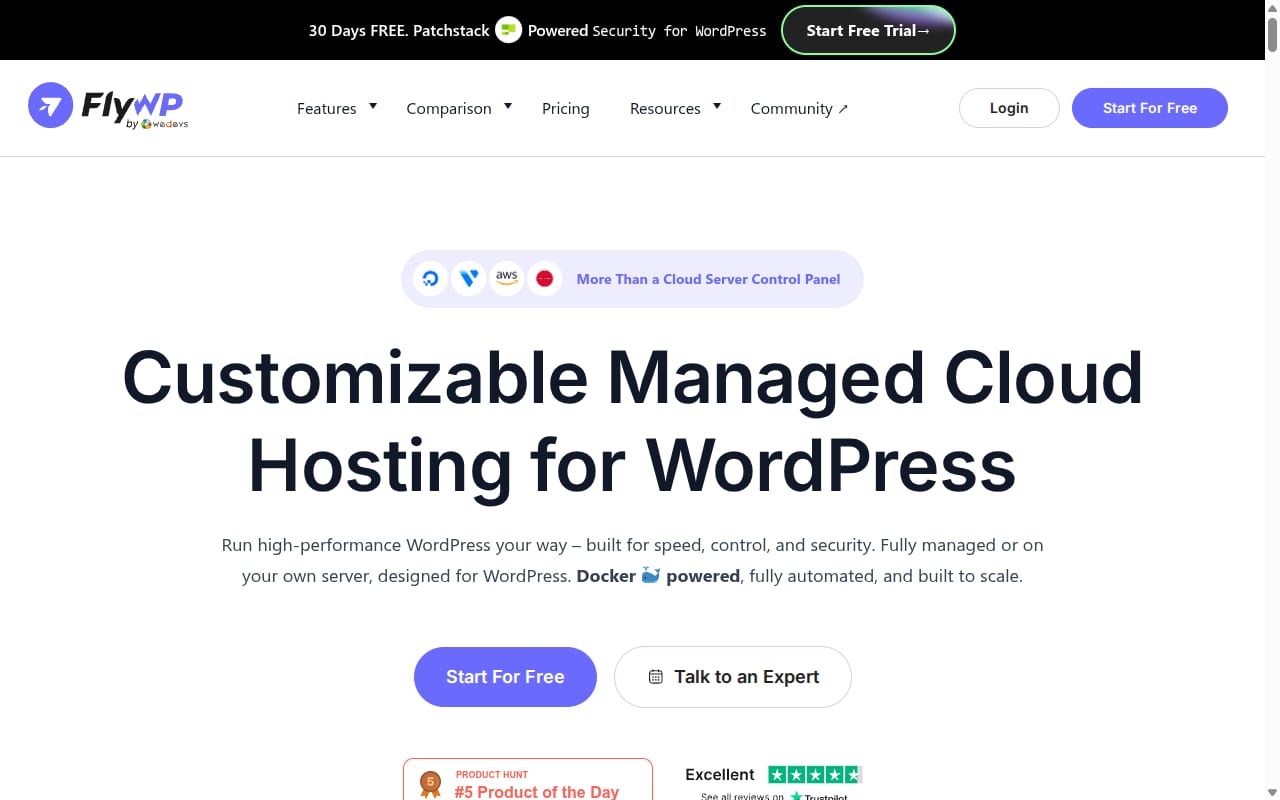Click the Vultr provider icon
The height and width of the screenshot is (800, 1280).
click(x=468, y=279)
